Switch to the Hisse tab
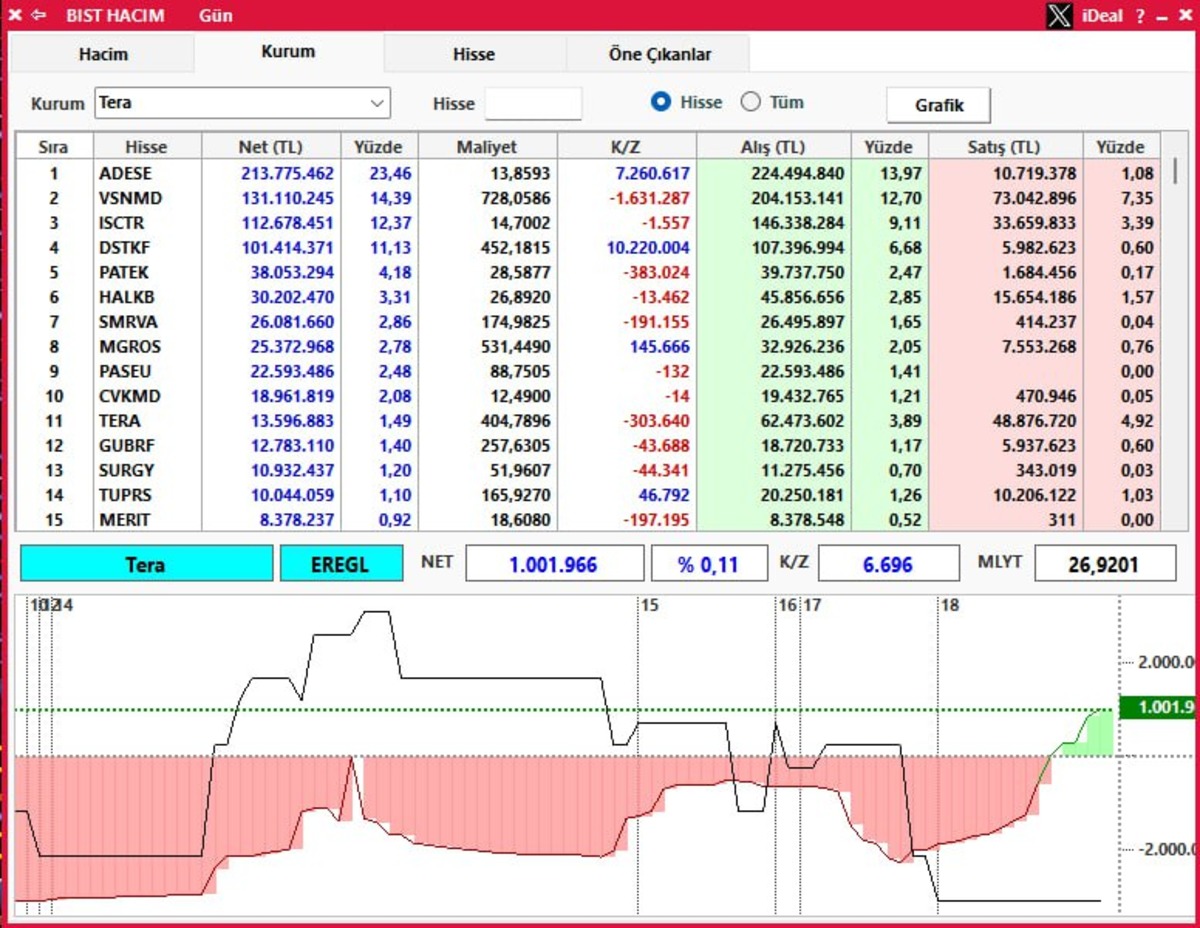The image size is (1200, 928). coord(474,54)
